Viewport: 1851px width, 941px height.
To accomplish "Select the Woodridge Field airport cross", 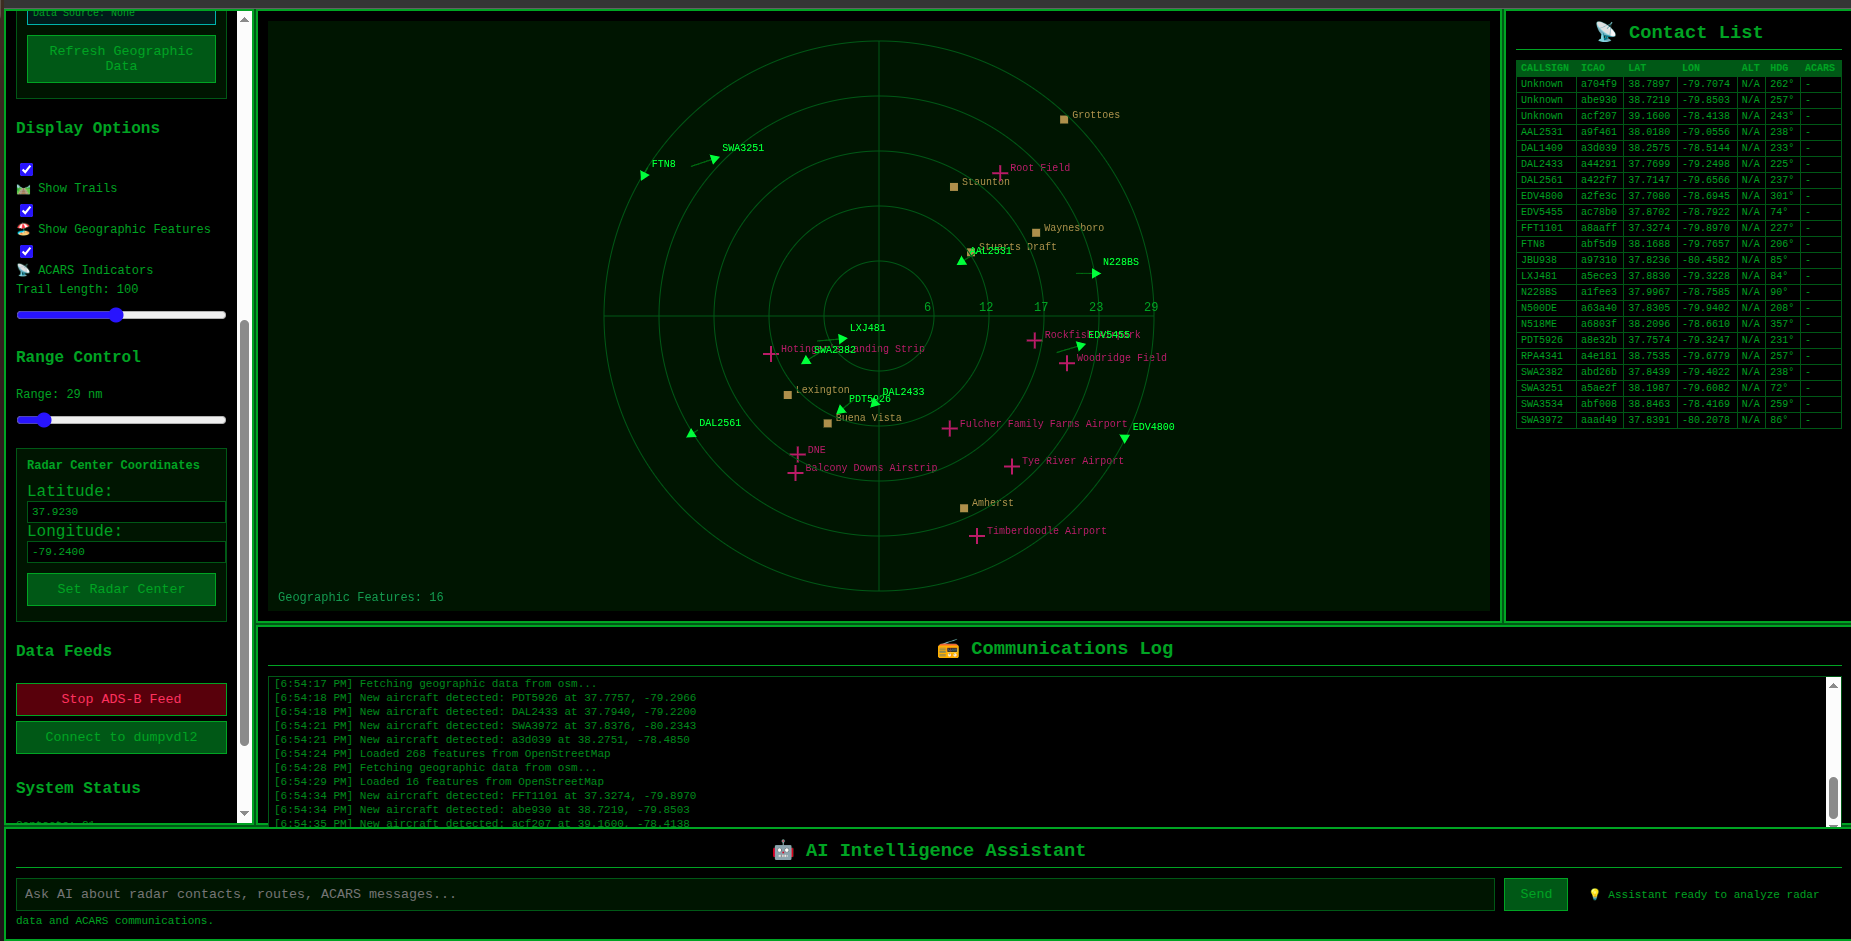I will [x=1067, y=363].
